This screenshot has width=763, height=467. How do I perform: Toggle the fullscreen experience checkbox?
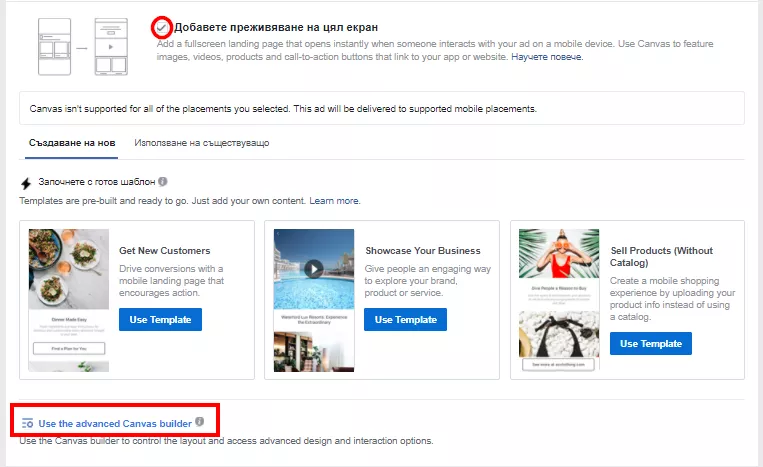[x=161, y=27]
